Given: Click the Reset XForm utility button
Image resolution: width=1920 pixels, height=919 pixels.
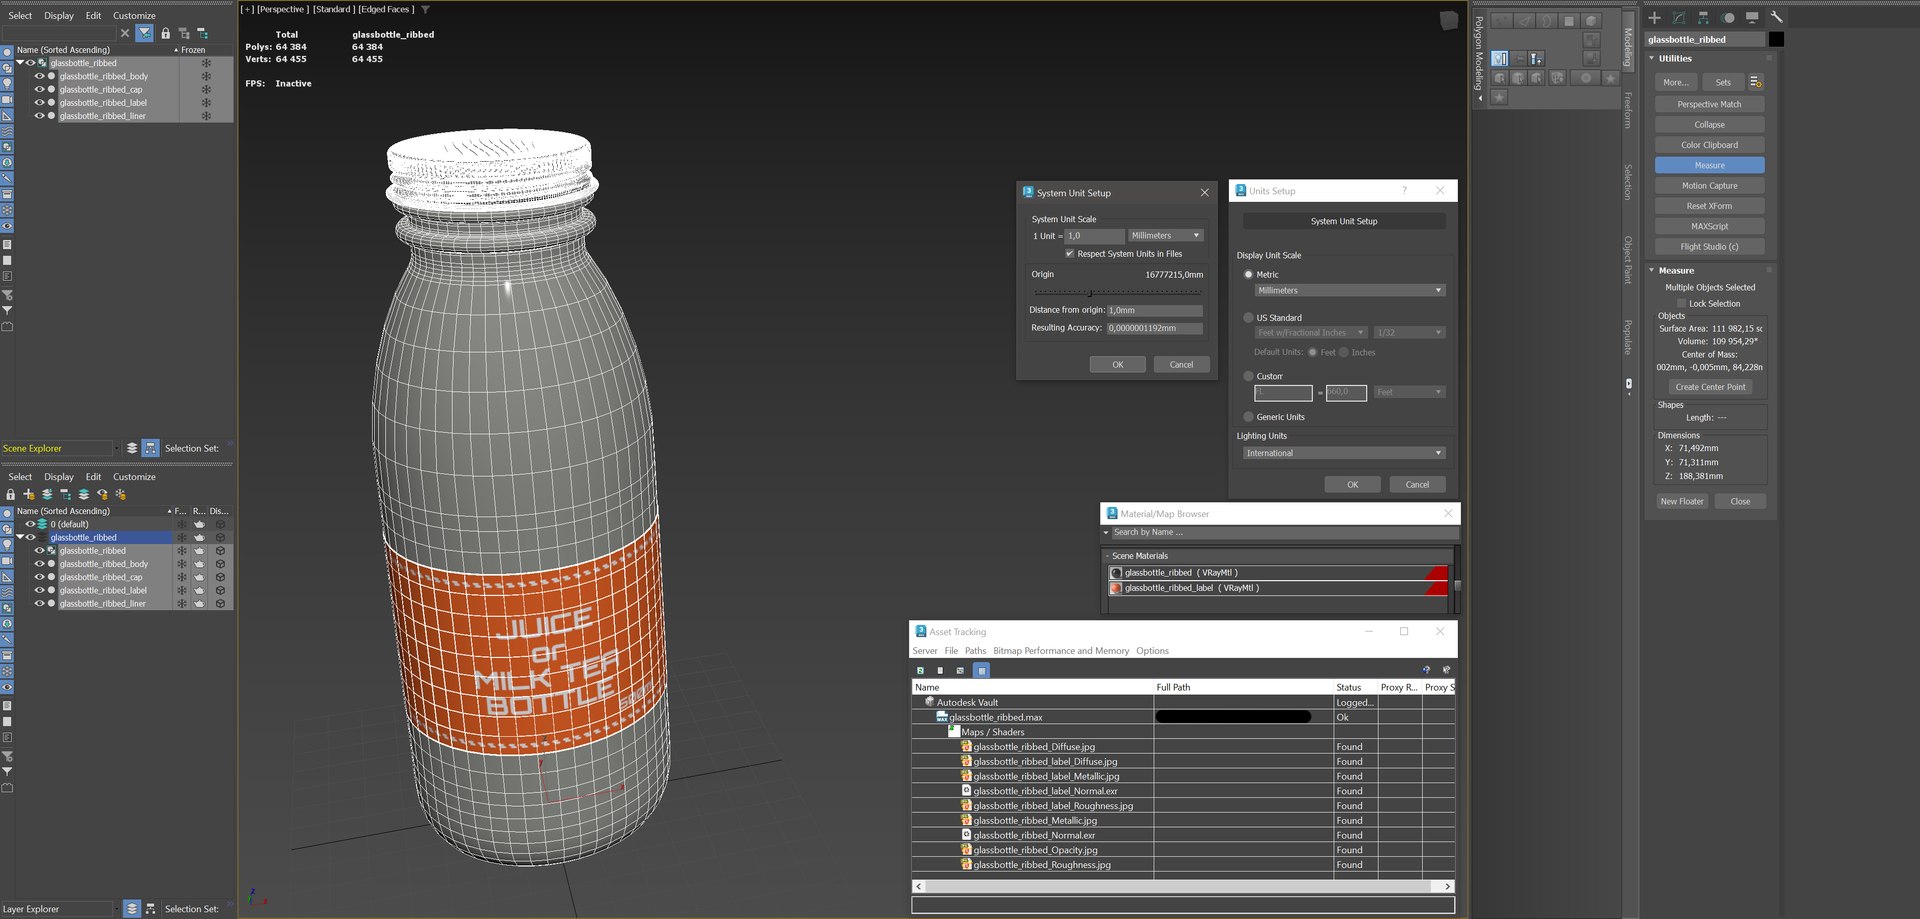Looking at the screenshot, I should point(1709,206).
